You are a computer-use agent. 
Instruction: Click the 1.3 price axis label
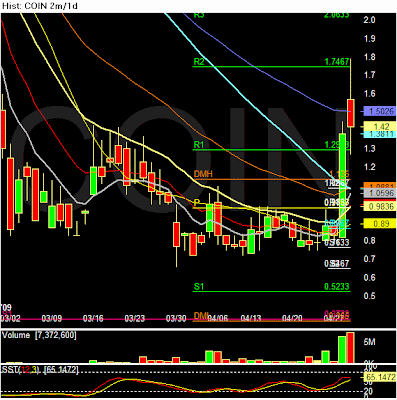[369, 148]
